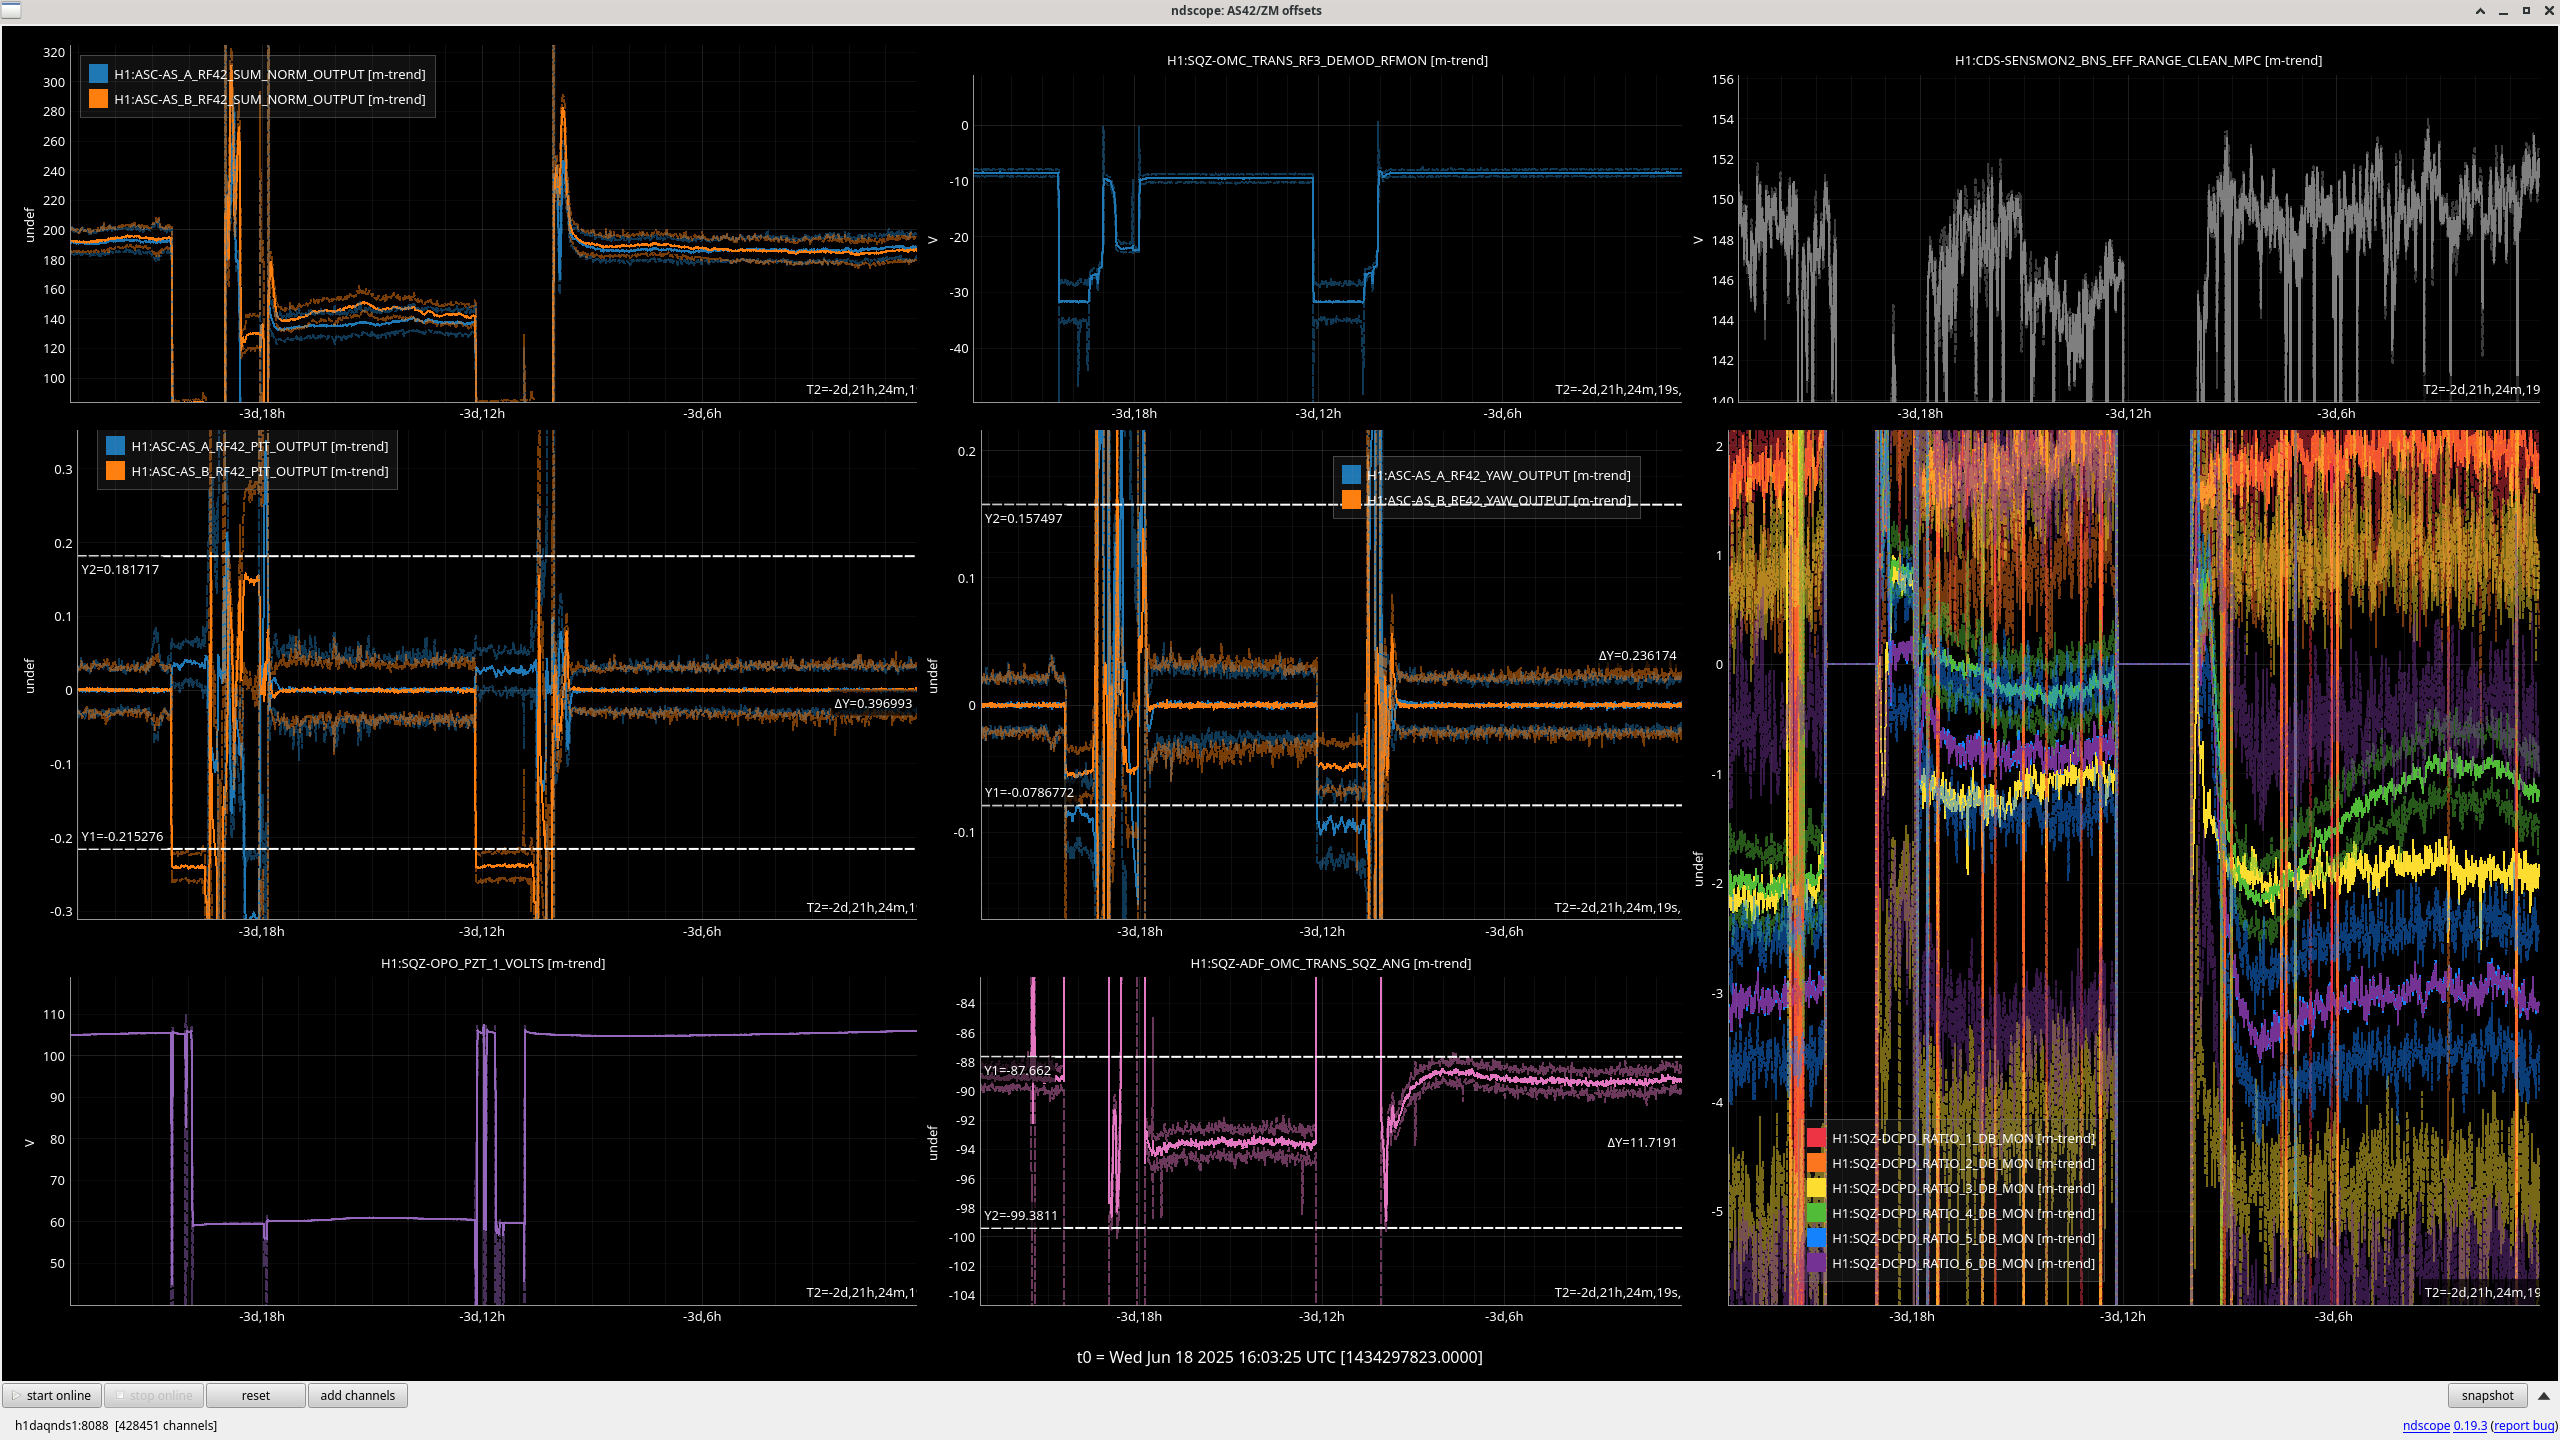This screenshot has height=1440, width=2560.
Task: Click purple swatch for SQZ-DCPD_RATIO_6_DB_MON
Action: coord(1816,1263)
